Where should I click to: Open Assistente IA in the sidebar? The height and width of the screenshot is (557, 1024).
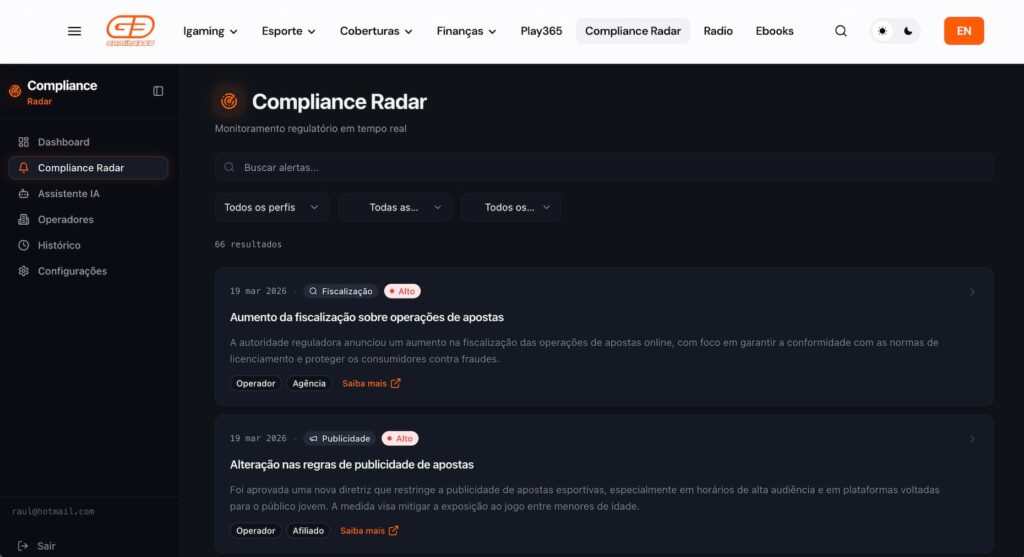(x=68, y=194)
